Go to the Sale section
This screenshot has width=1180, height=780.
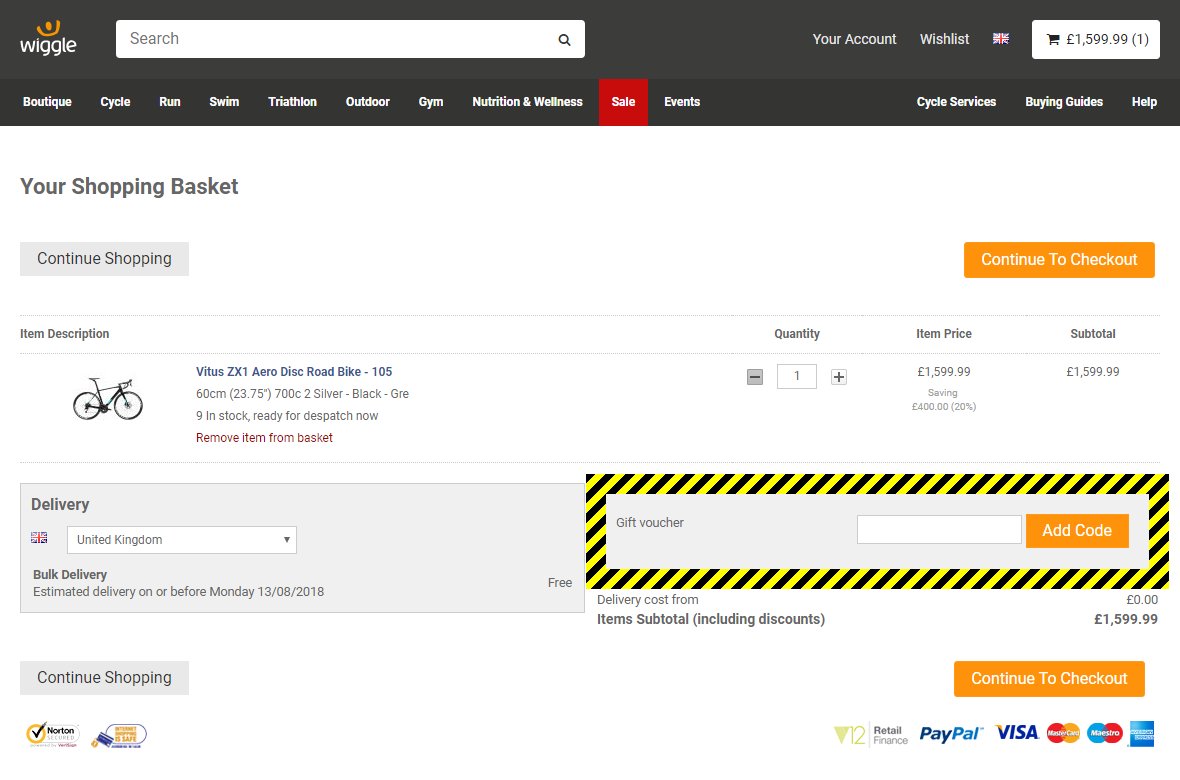coord(623,102)
